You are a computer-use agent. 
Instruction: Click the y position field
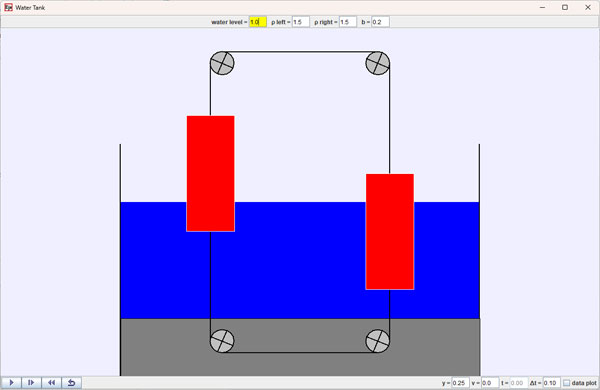point(460,383)
